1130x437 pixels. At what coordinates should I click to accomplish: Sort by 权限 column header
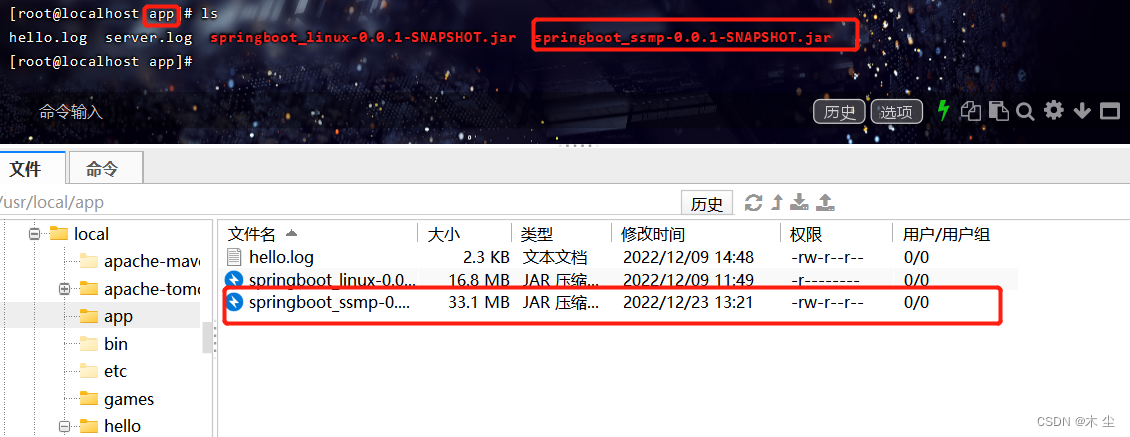click(806, 234)
